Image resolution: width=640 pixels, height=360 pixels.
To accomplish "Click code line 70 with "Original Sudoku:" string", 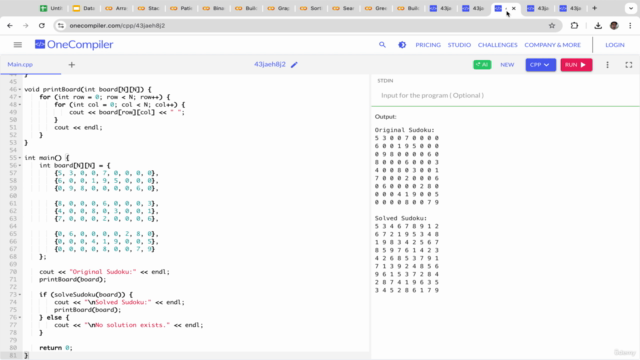I will pyautogui.click(x=104, y=272).
